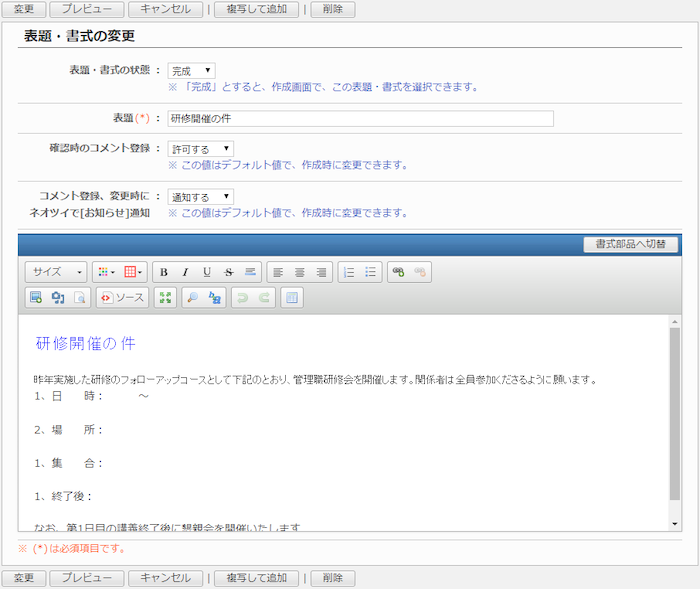Open the text color picker dropdown
The width and height of the screenshot is (700, 589).
(x=105, y=272)
